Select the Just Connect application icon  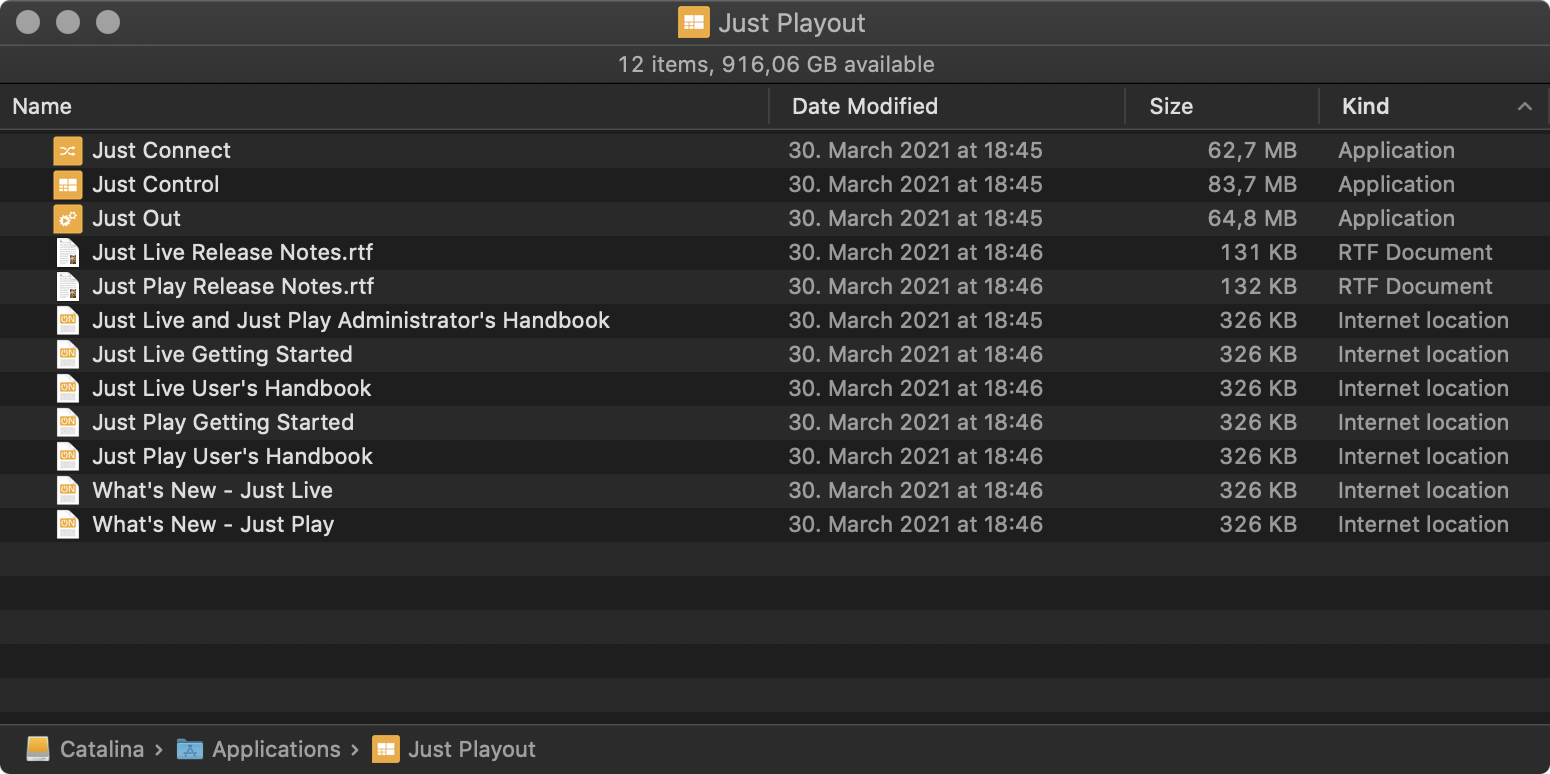[x=67, y=150]
